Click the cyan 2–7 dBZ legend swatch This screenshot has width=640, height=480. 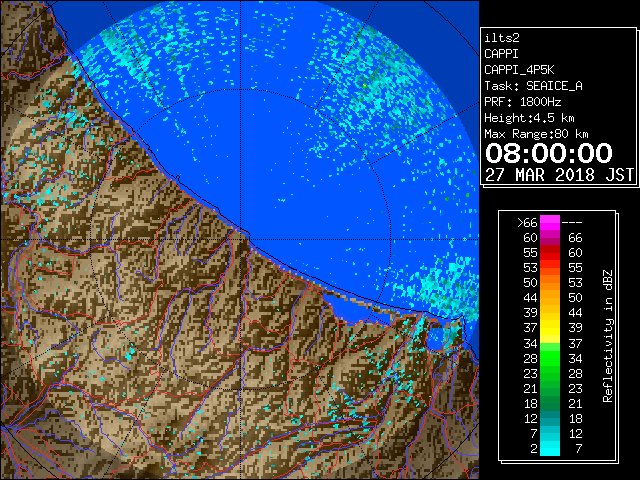pos(550,448)
